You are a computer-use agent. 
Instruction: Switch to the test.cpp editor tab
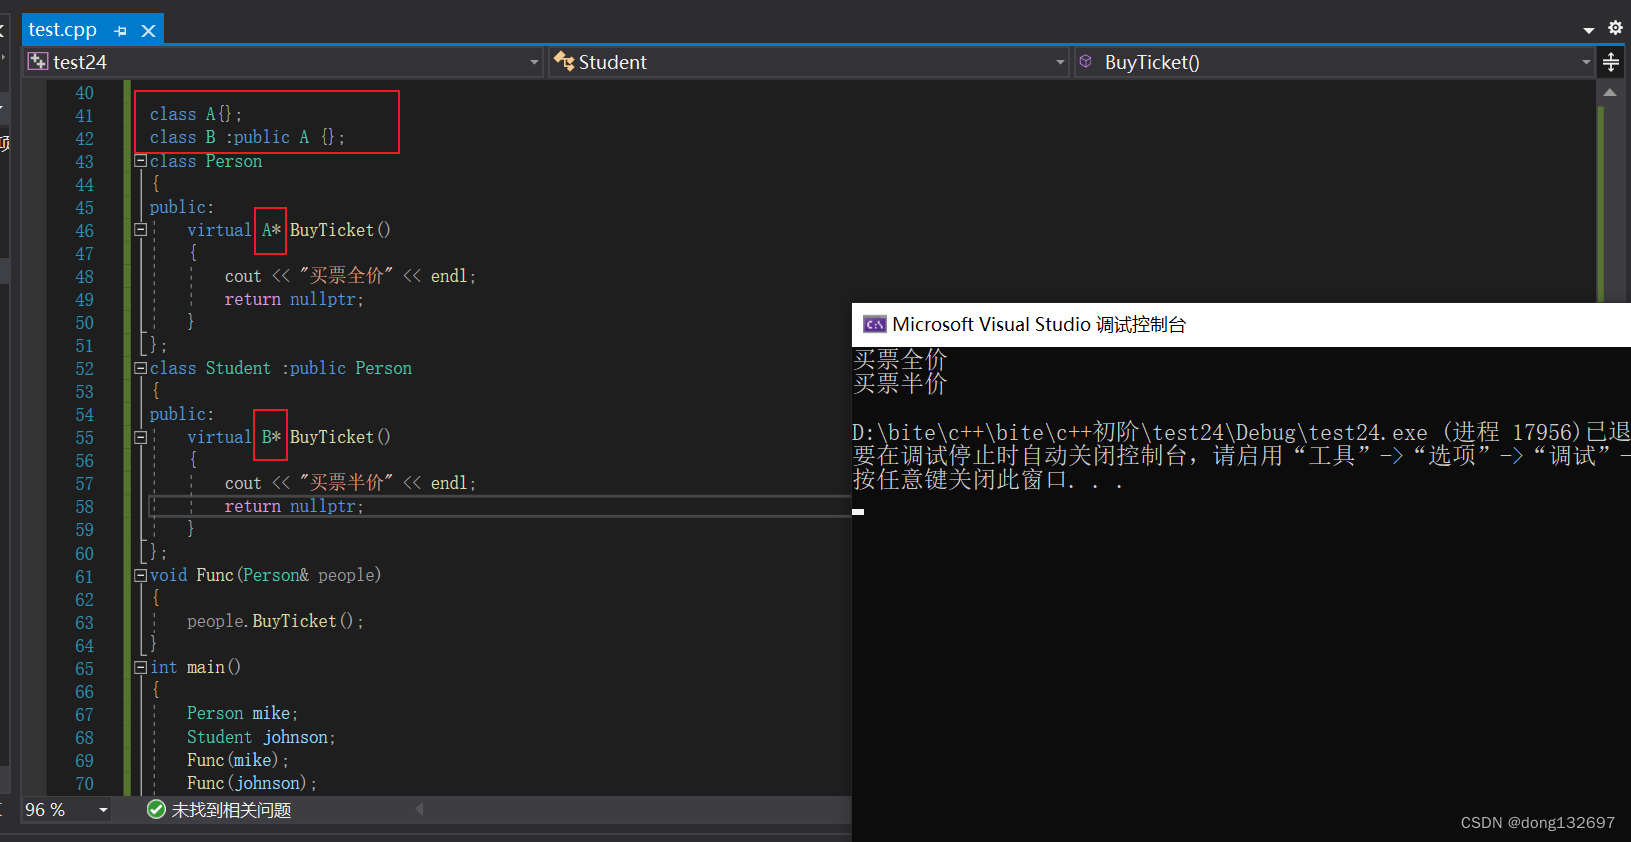pos(62,30)
